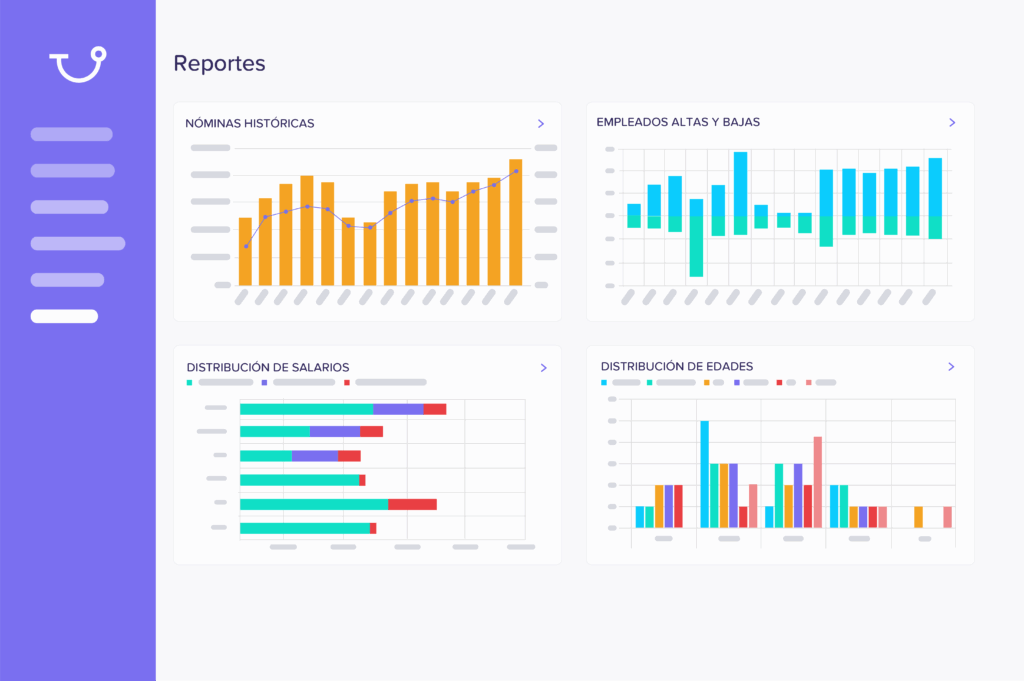Click the long negative green bar in Altas y Bajas
This screenshot has height=681, width=1024.
[x=696, y=246]
